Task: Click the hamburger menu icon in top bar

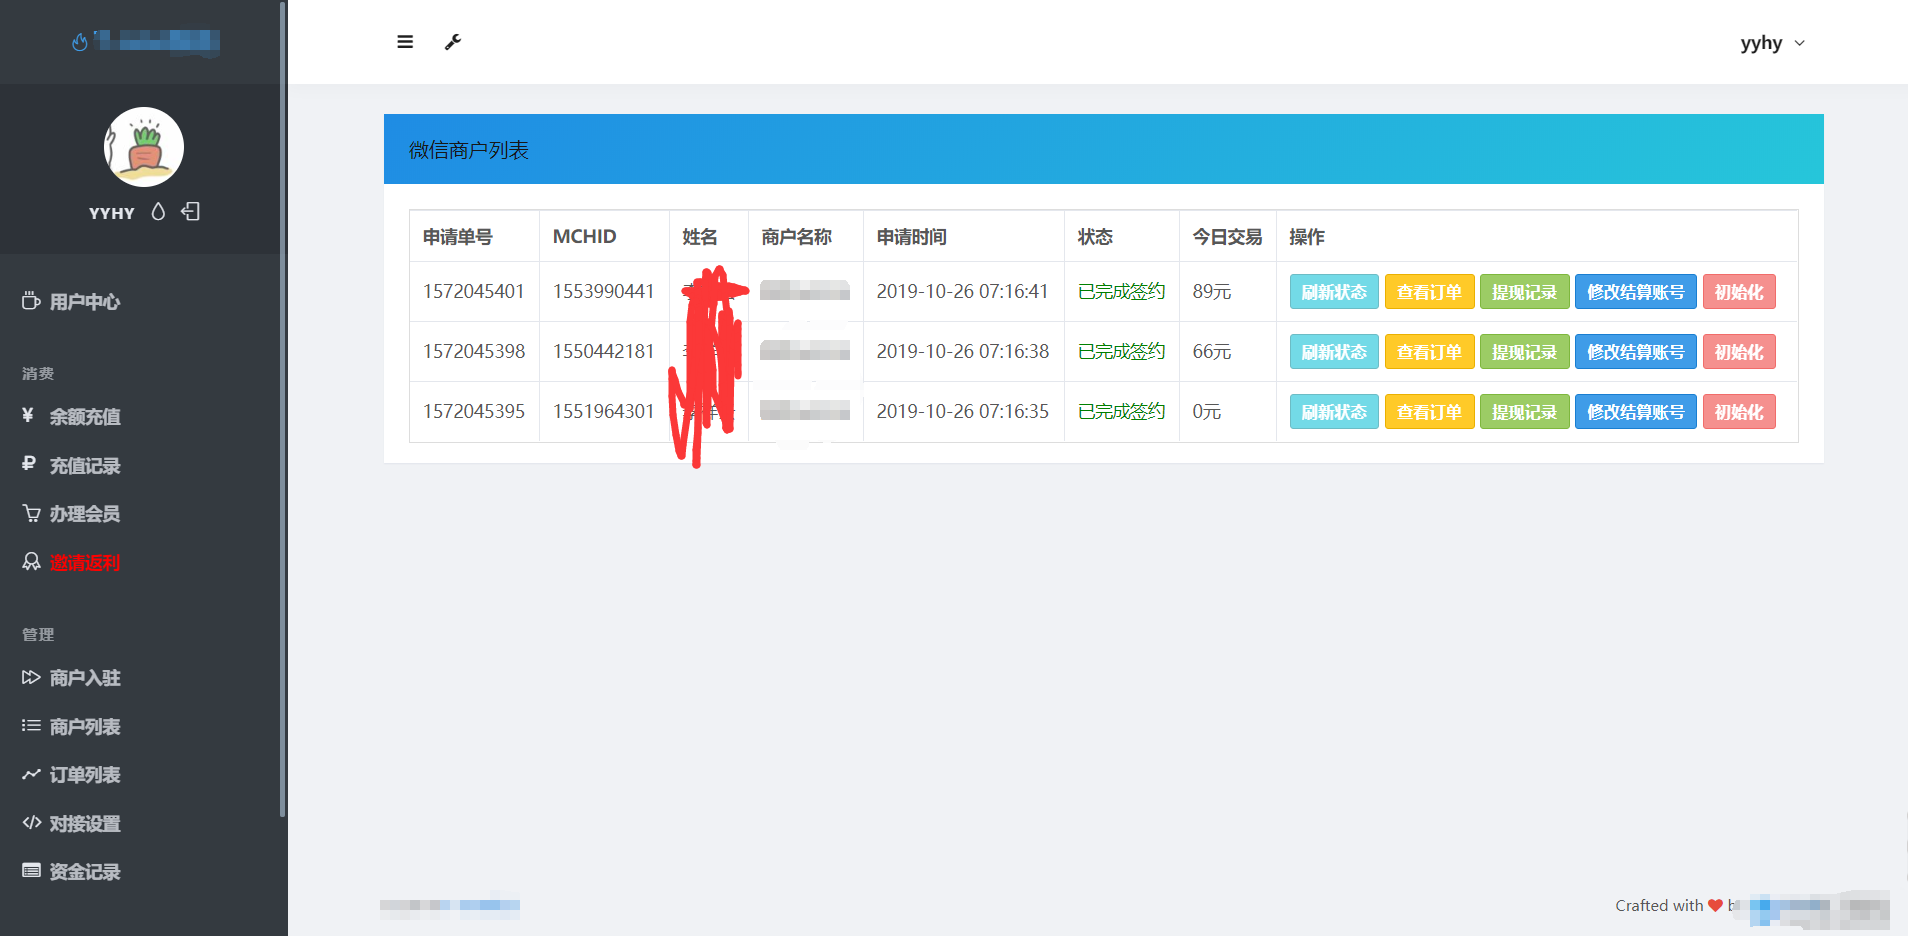Action: (x=405, y=42)
